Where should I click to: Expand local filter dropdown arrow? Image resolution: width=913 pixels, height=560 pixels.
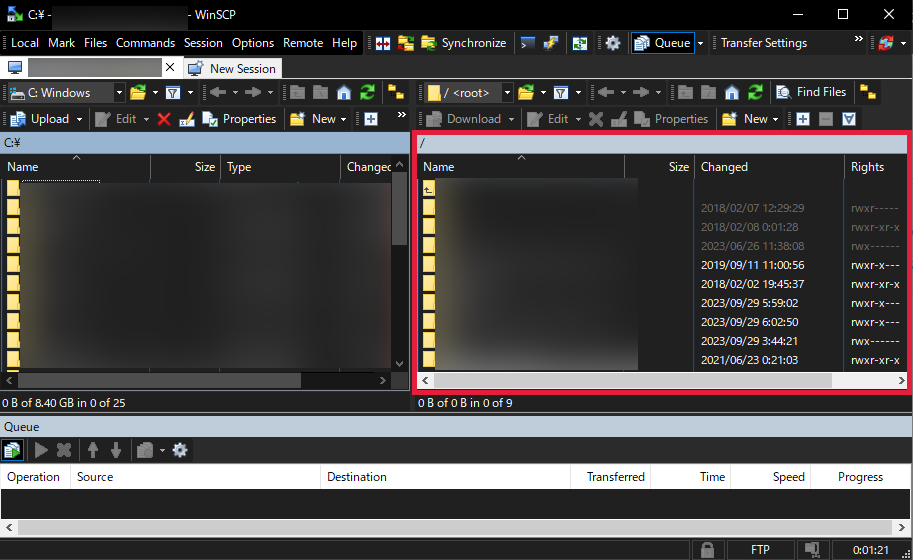pos(190,93)
